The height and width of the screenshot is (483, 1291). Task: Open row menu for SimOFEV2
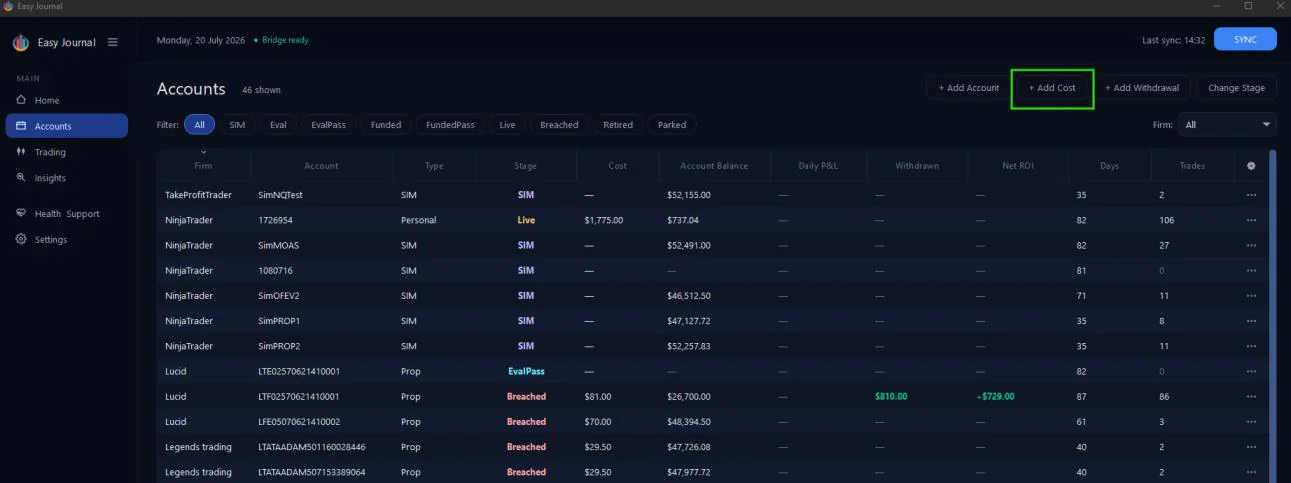(1251, 296)
